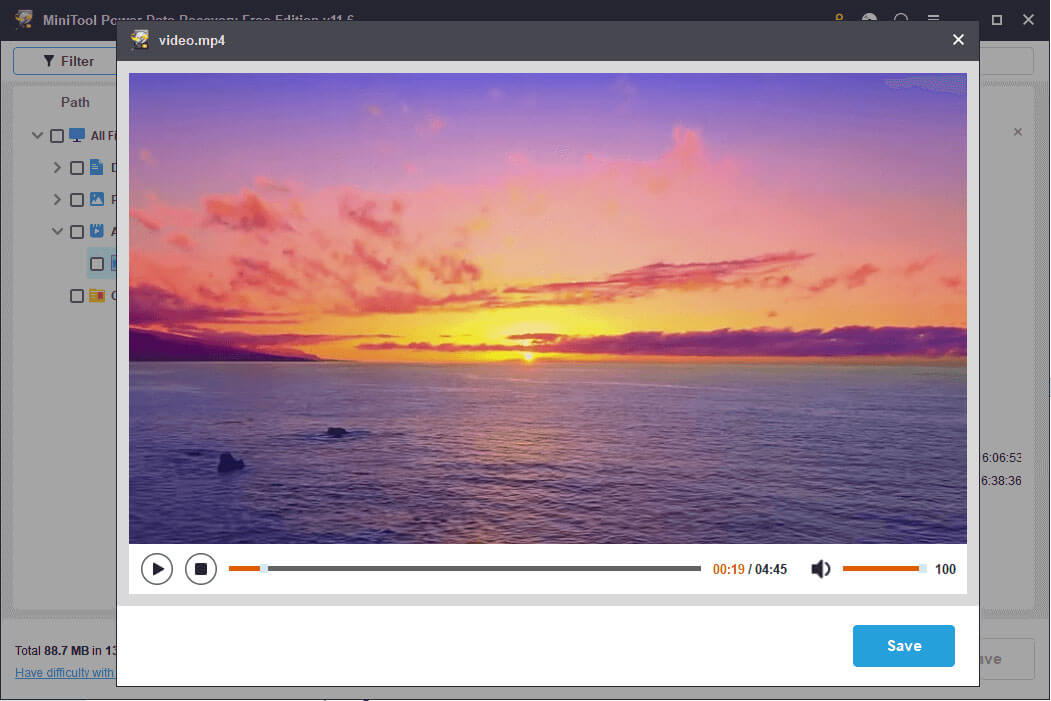
Task: Click the video.mp4 dialog title text
Action: tap(192, 40)
